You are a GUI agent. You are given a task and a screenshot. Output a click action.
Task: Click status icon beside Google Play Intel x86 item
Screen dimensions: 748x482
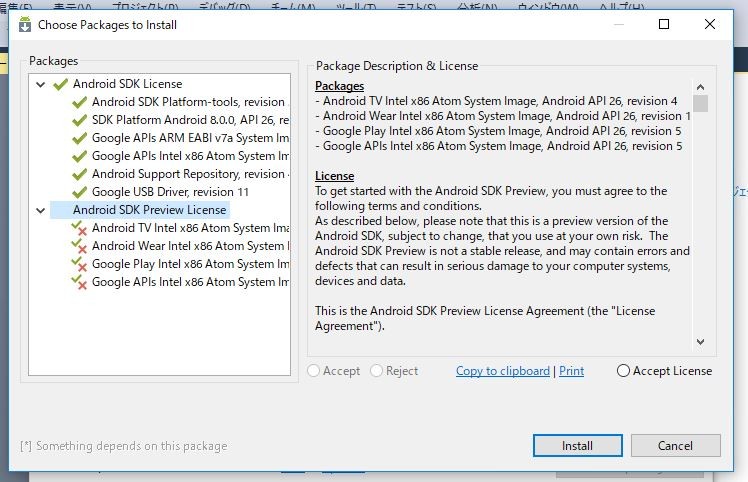point(79,264)
